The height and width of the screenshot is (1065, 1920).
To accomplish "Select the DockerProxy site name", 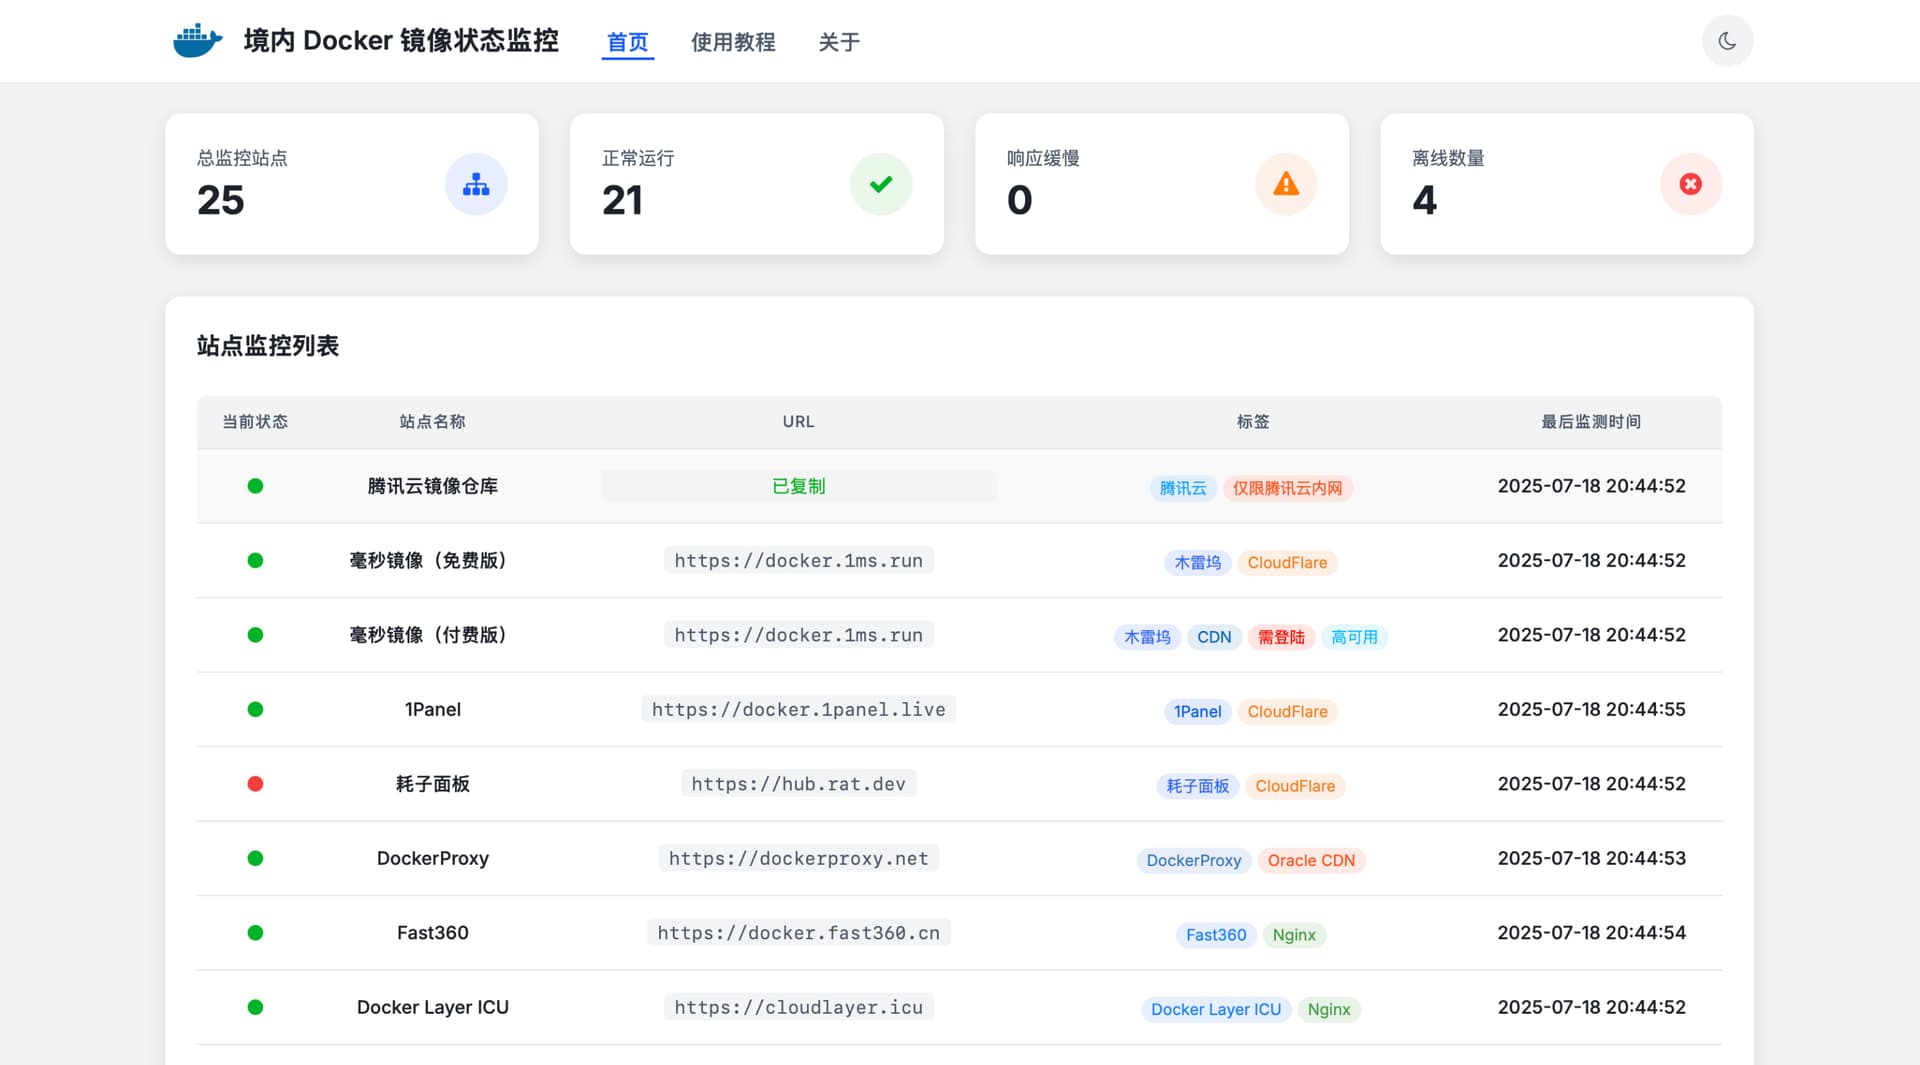I will [x=433, y=858].
